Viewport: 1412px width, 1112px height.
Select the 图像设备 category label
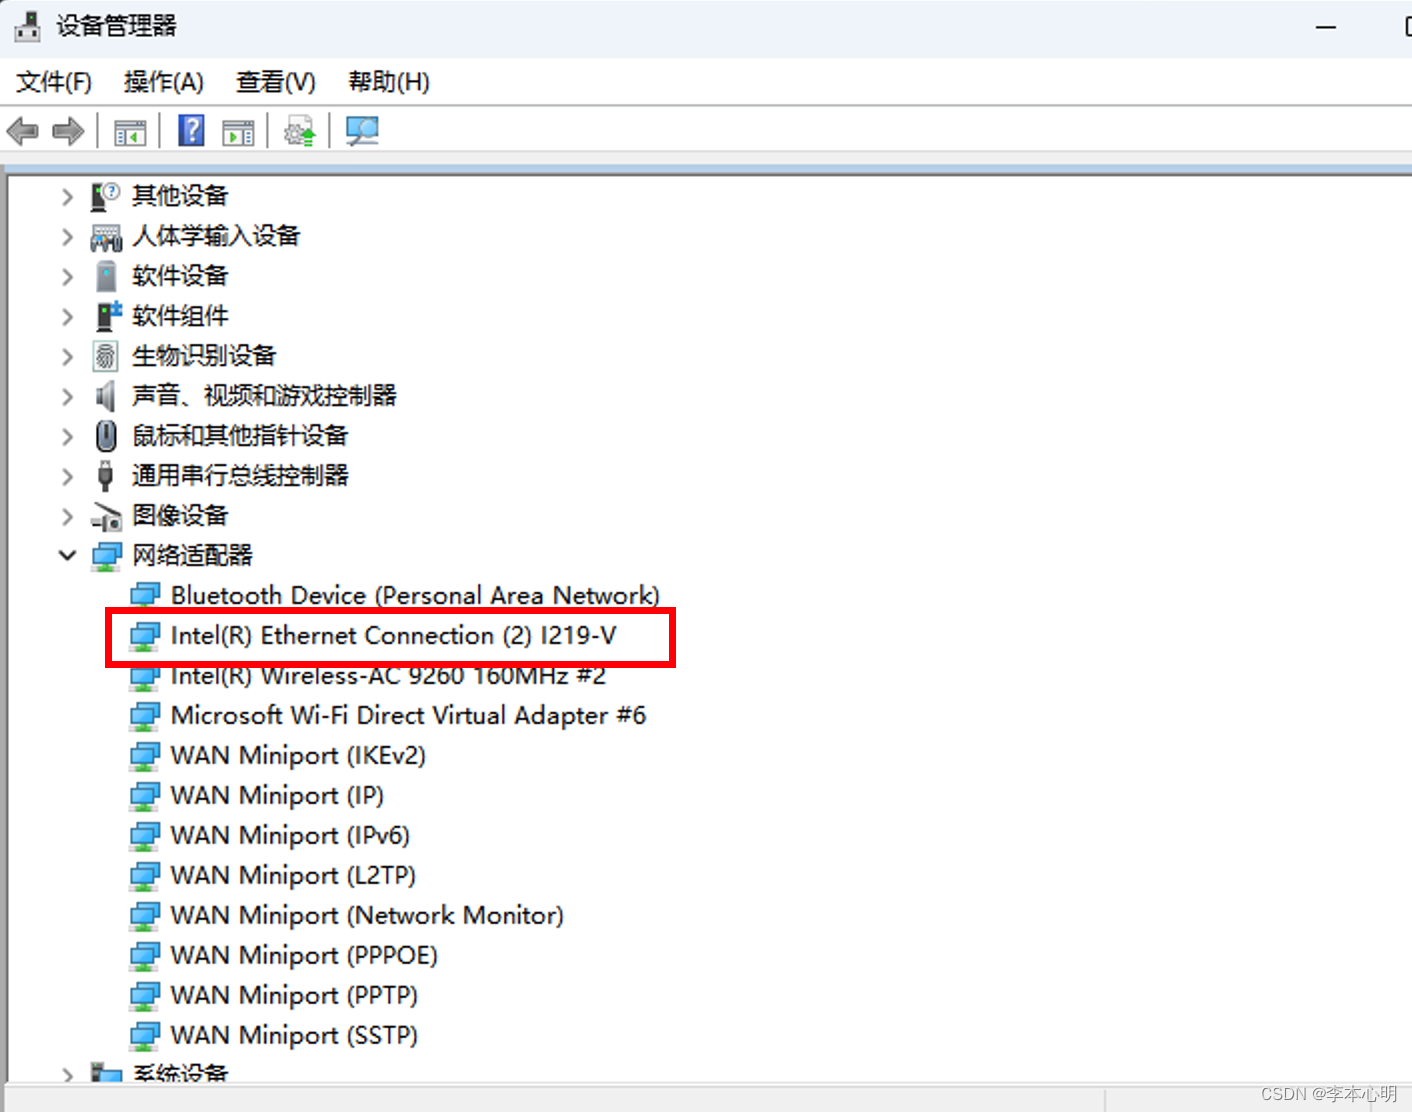[x=180, y=516]
